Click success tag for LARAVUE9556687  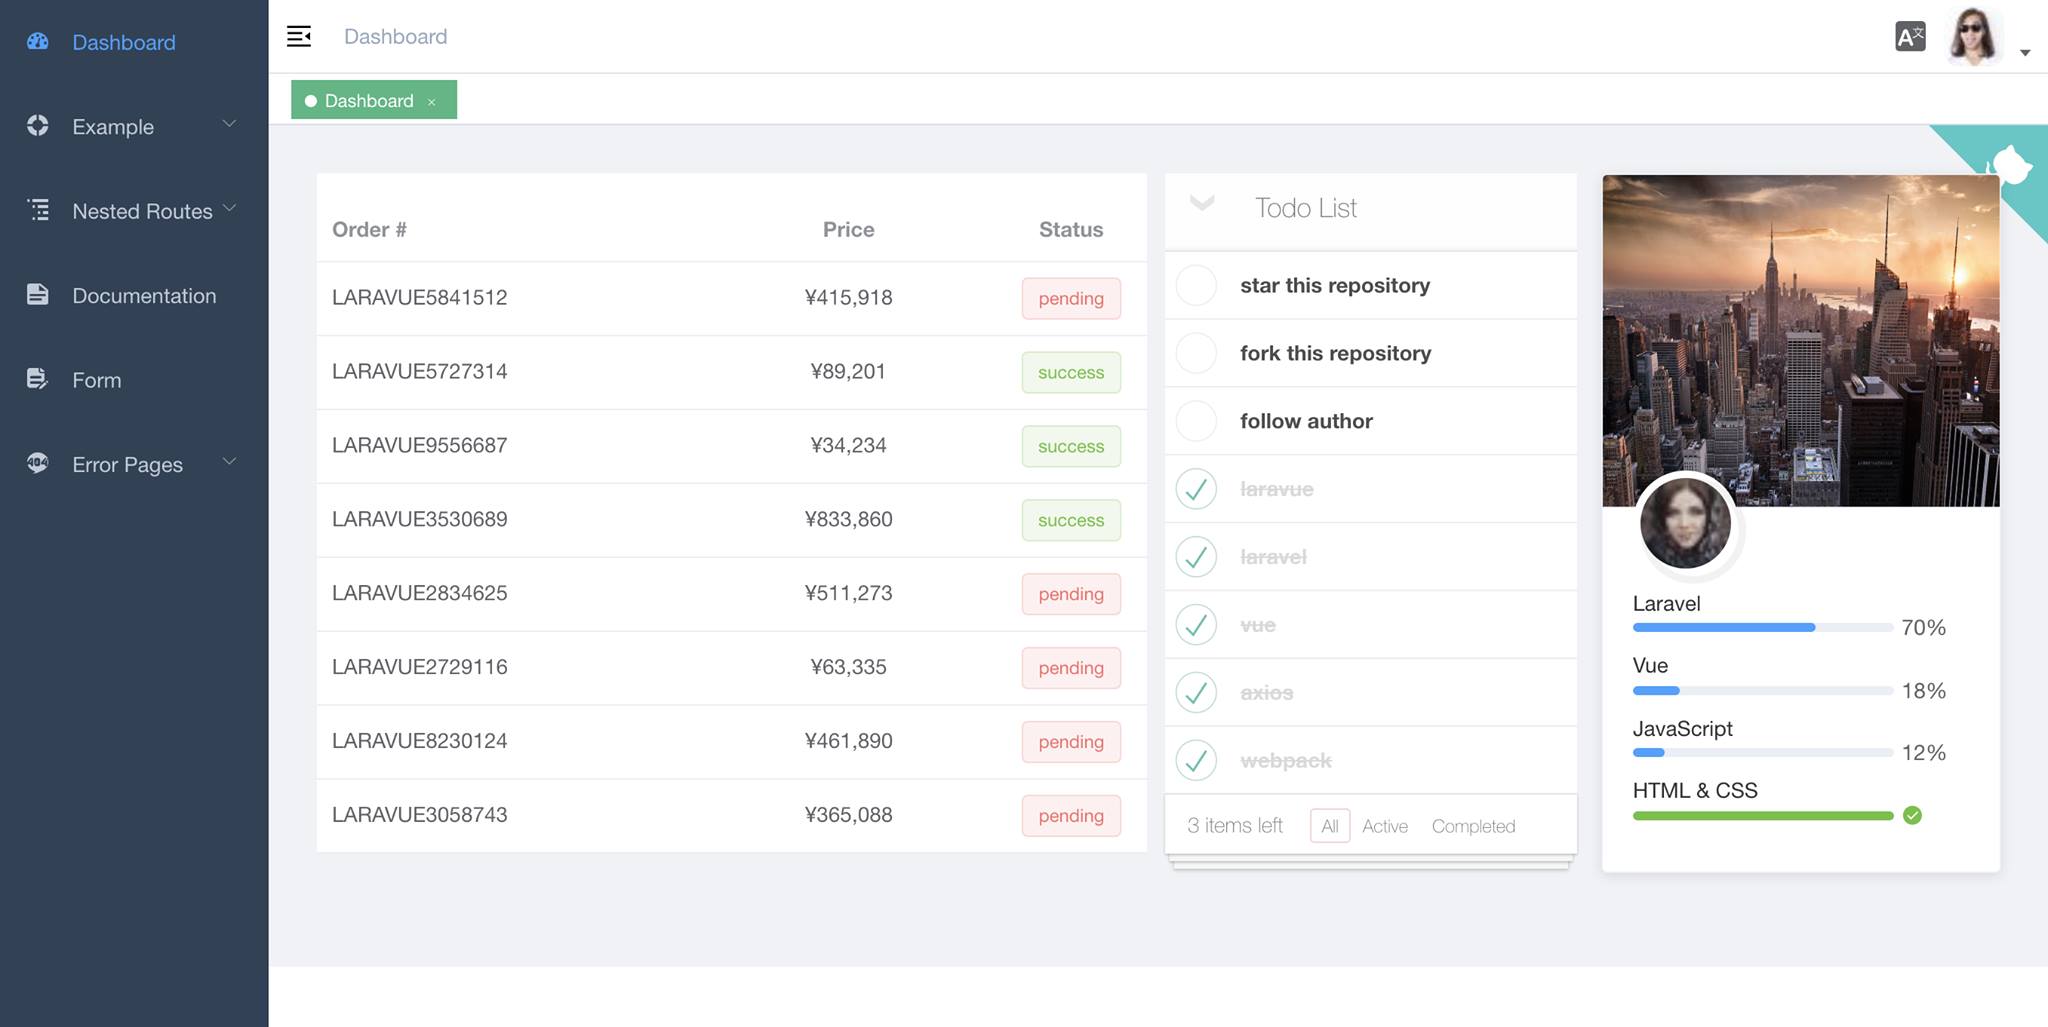1071,446
